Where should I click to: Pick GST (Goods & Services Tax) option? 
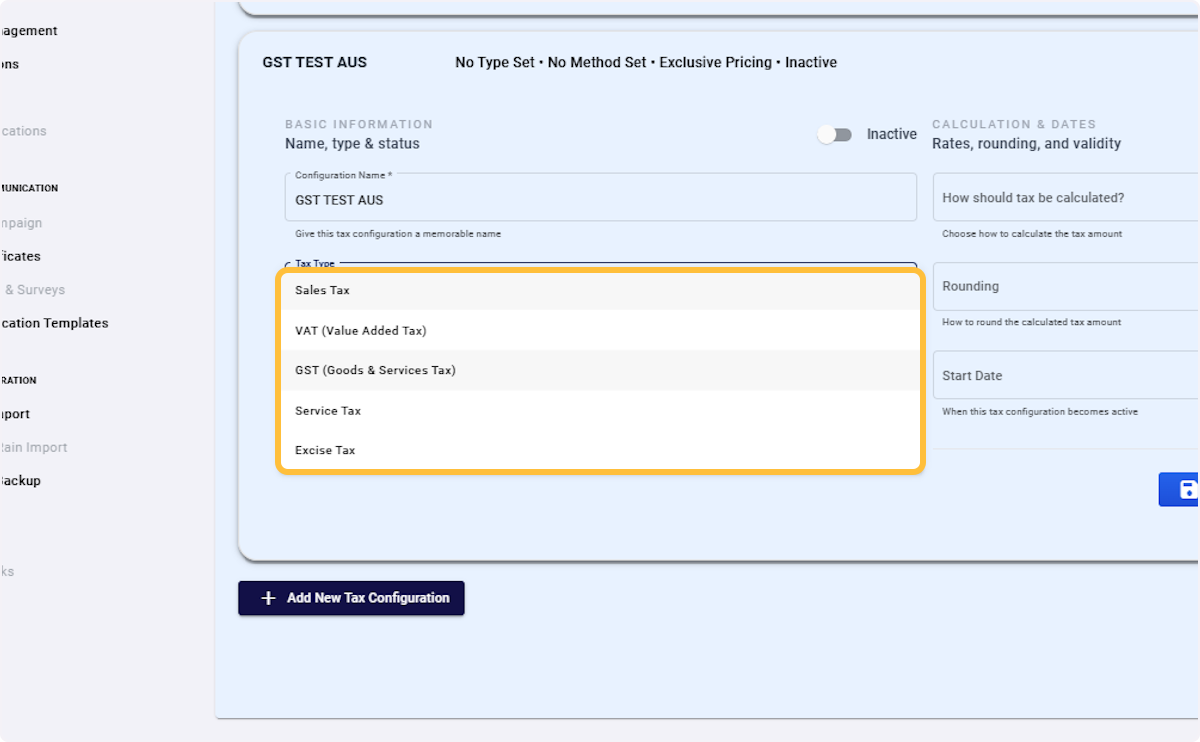[600, 370]
